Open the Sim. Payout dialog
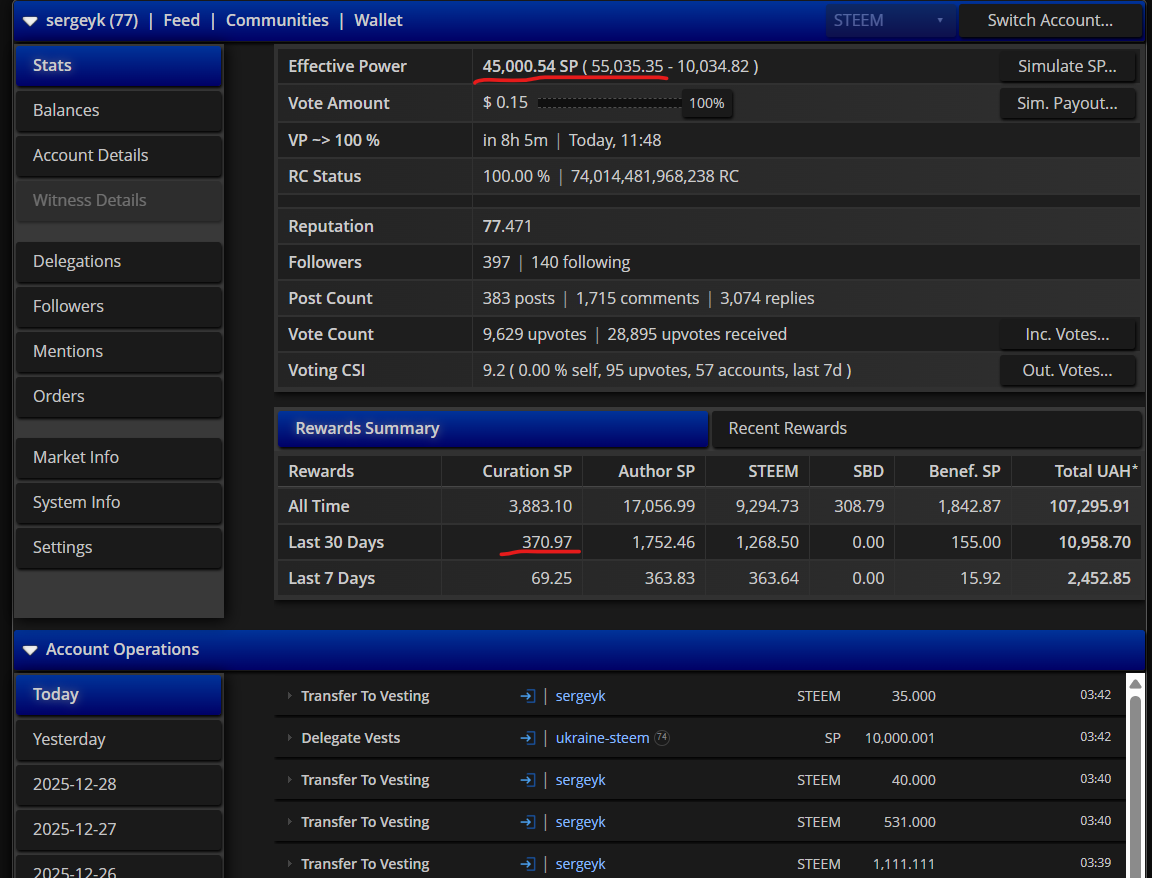Image resolution: width=1152 pixels, height=878 pixels. pyautogui.click(x=1067, y=104)
